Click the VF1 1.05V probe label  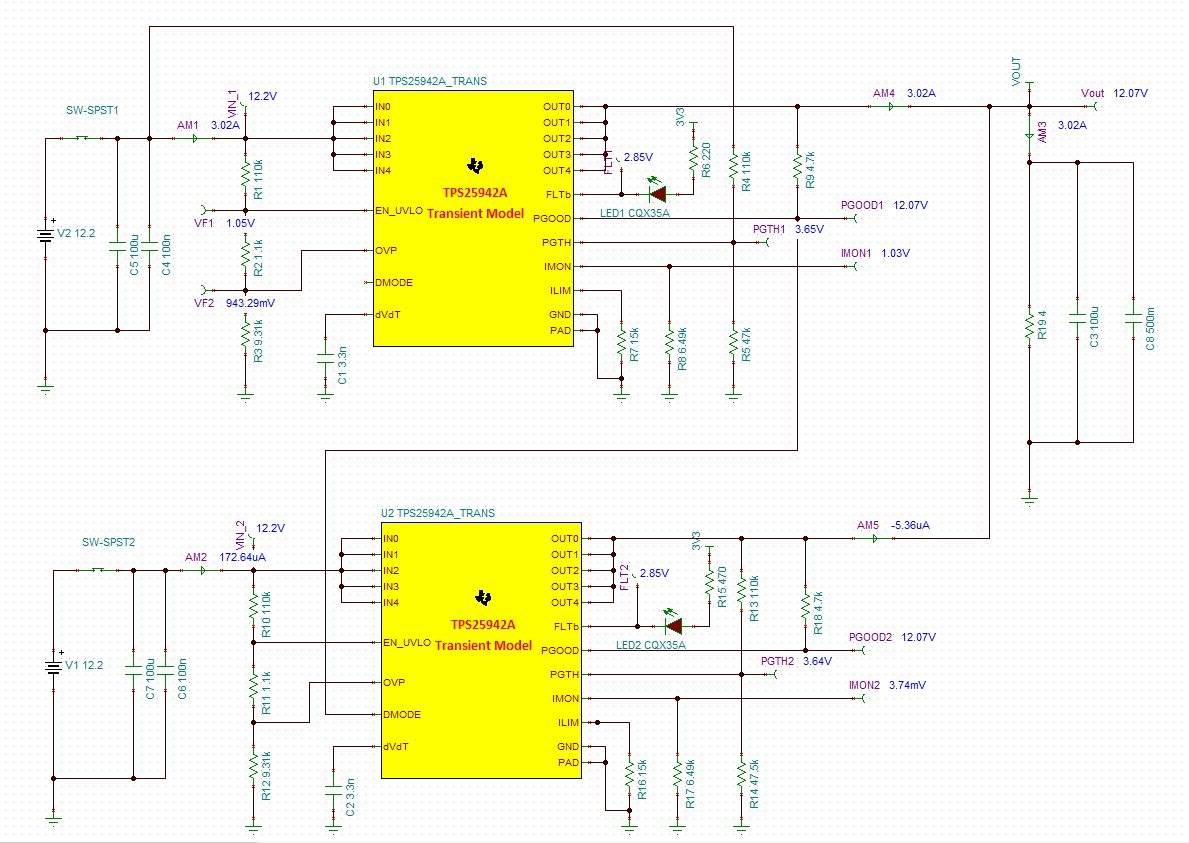(x=224, y=224)
